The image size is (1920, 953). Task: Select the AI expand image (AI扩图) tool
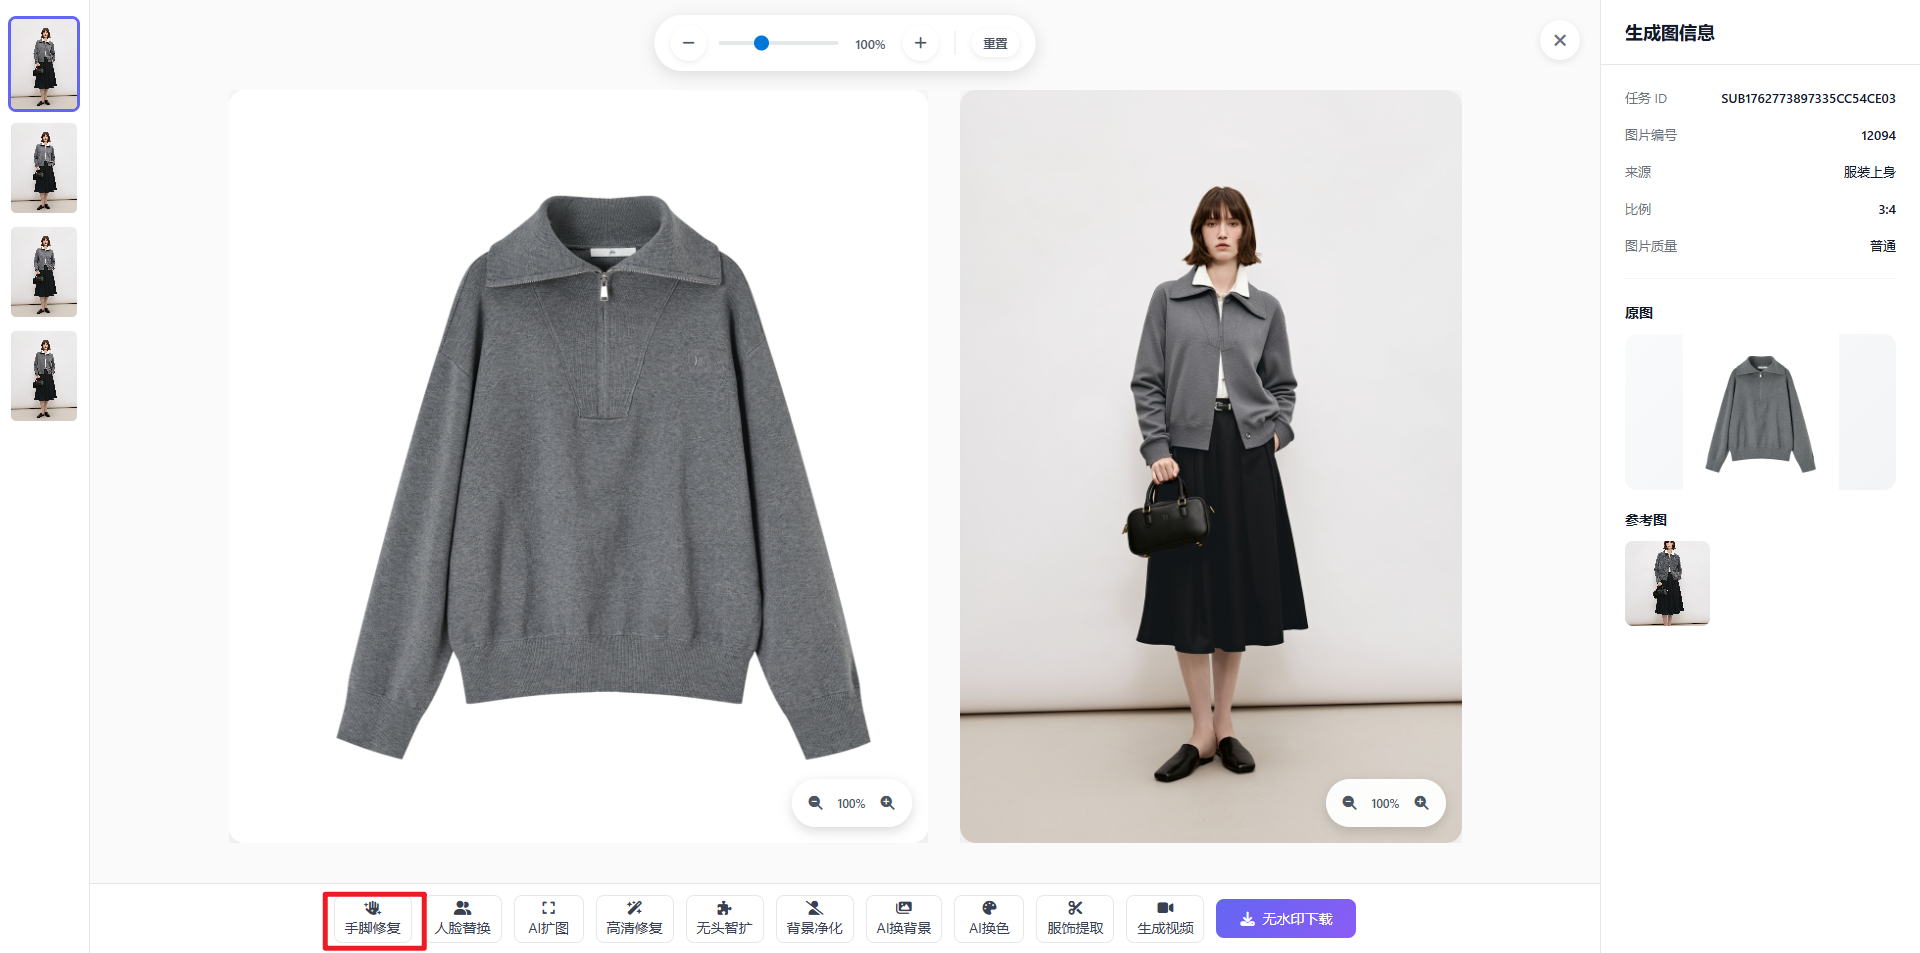point(548,919)
